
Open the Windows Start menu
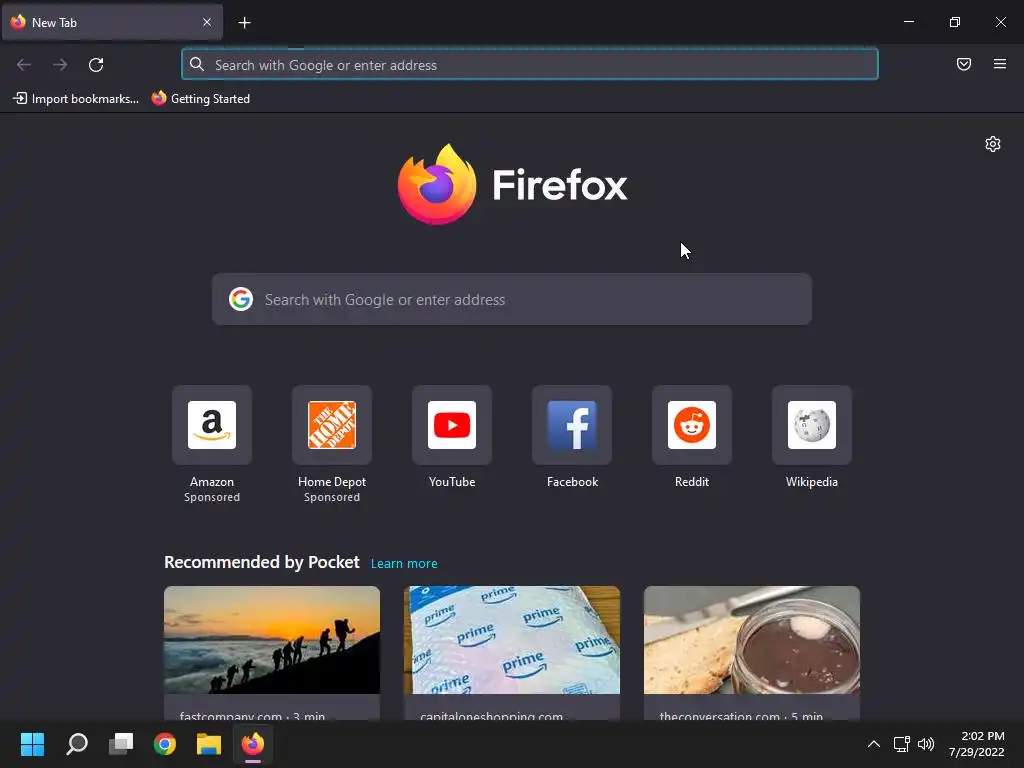[x=33, y=744]
